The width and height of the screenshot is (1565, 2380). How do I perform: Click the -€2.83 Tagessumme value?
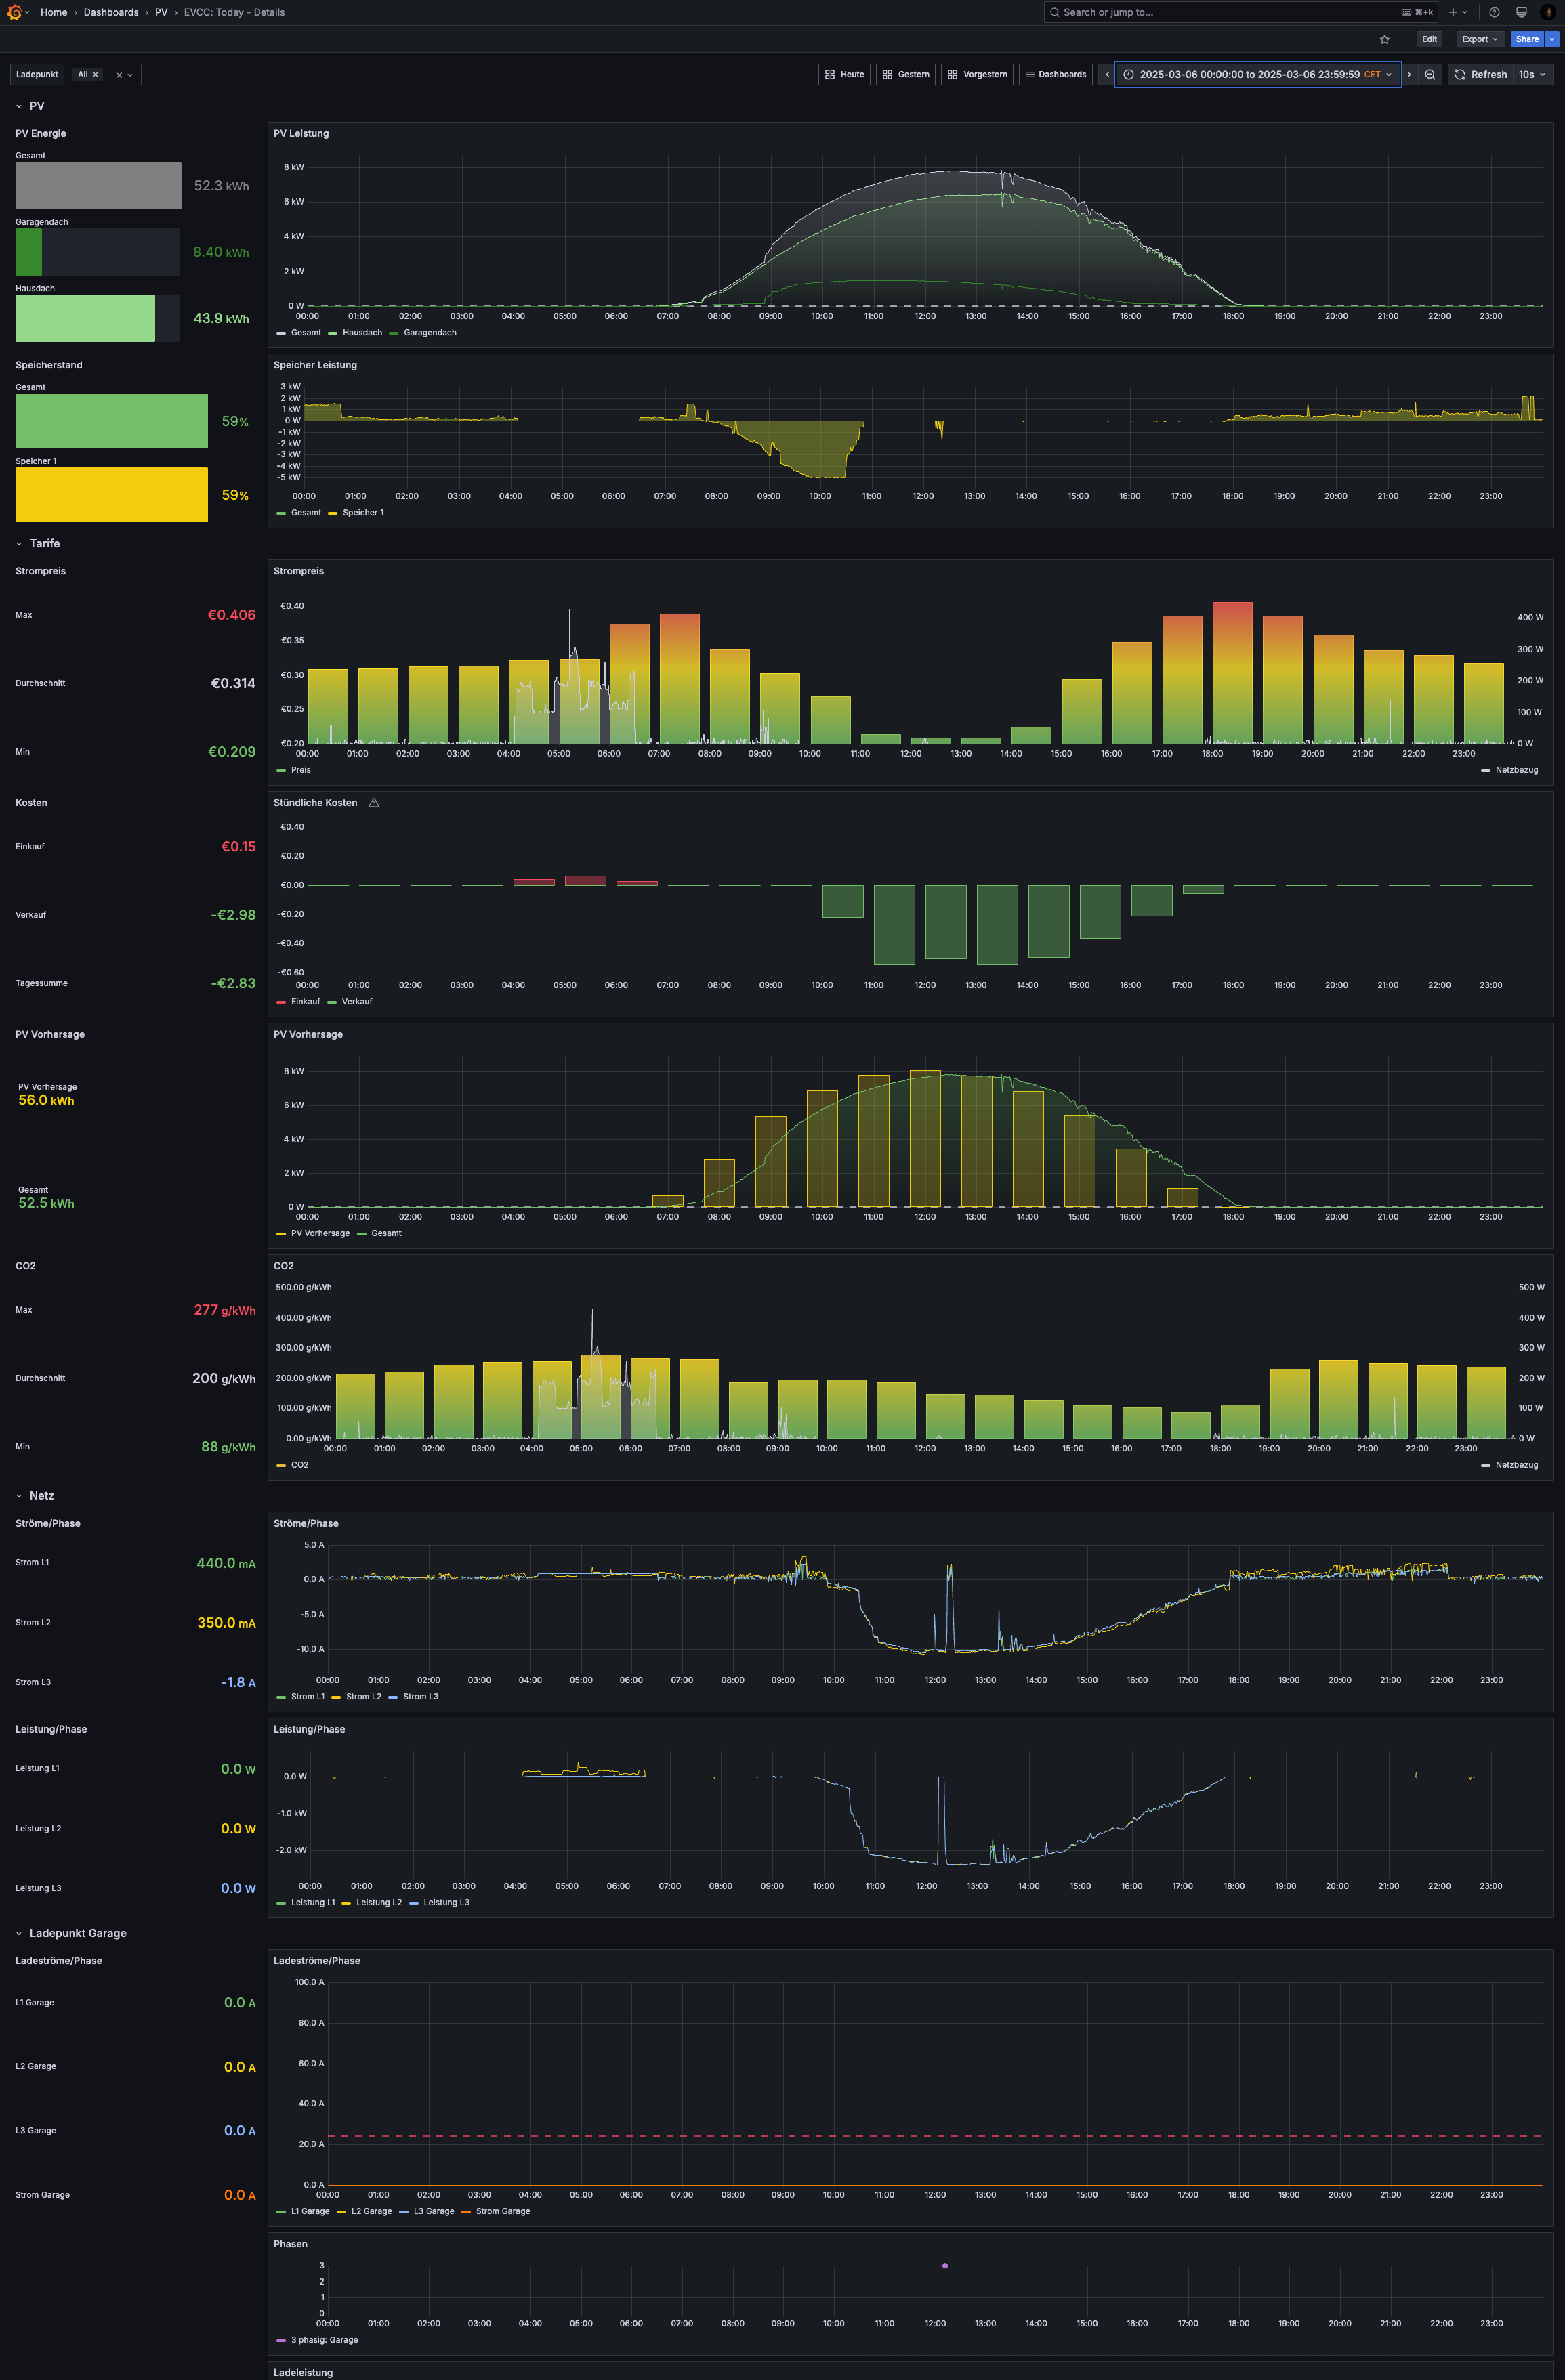(233, 984)
